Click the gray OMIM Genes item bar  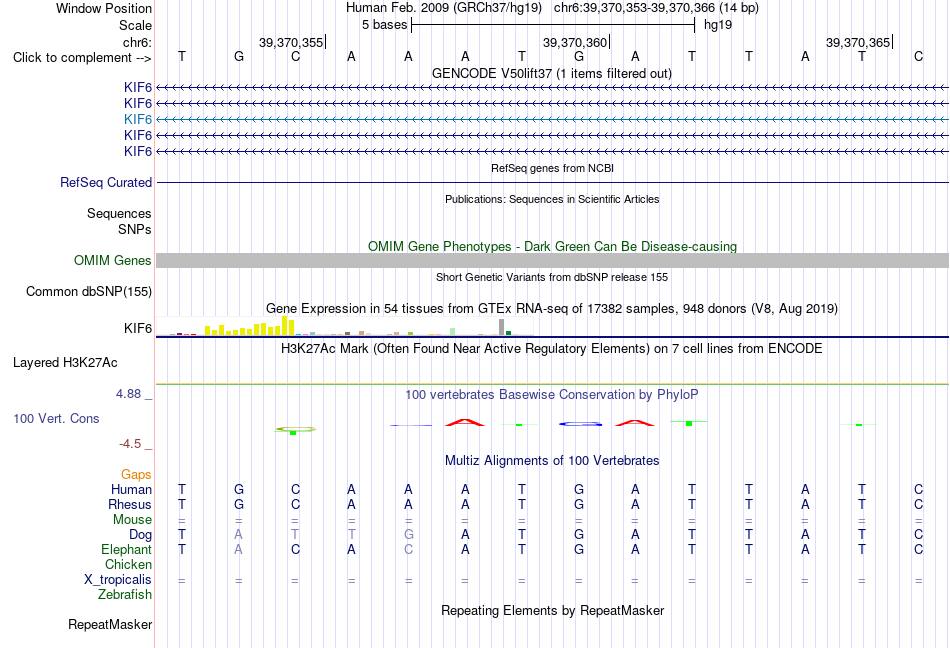point(552,260)
